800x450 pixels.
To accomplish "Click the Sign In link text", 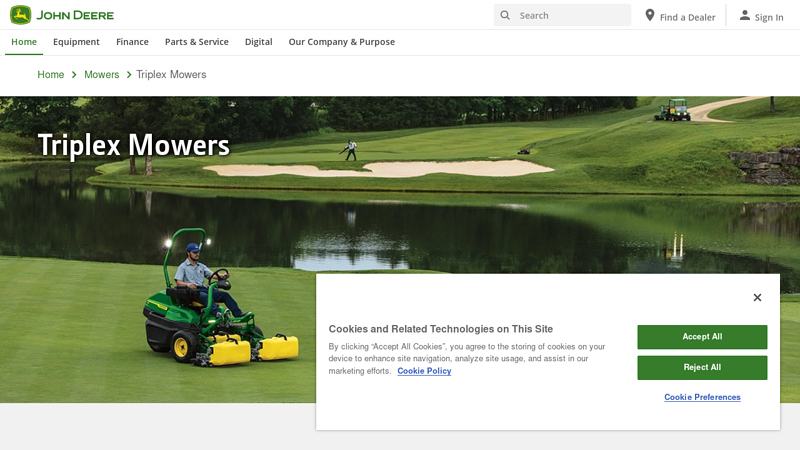I will pyautogui.click(x=769, y=17).
